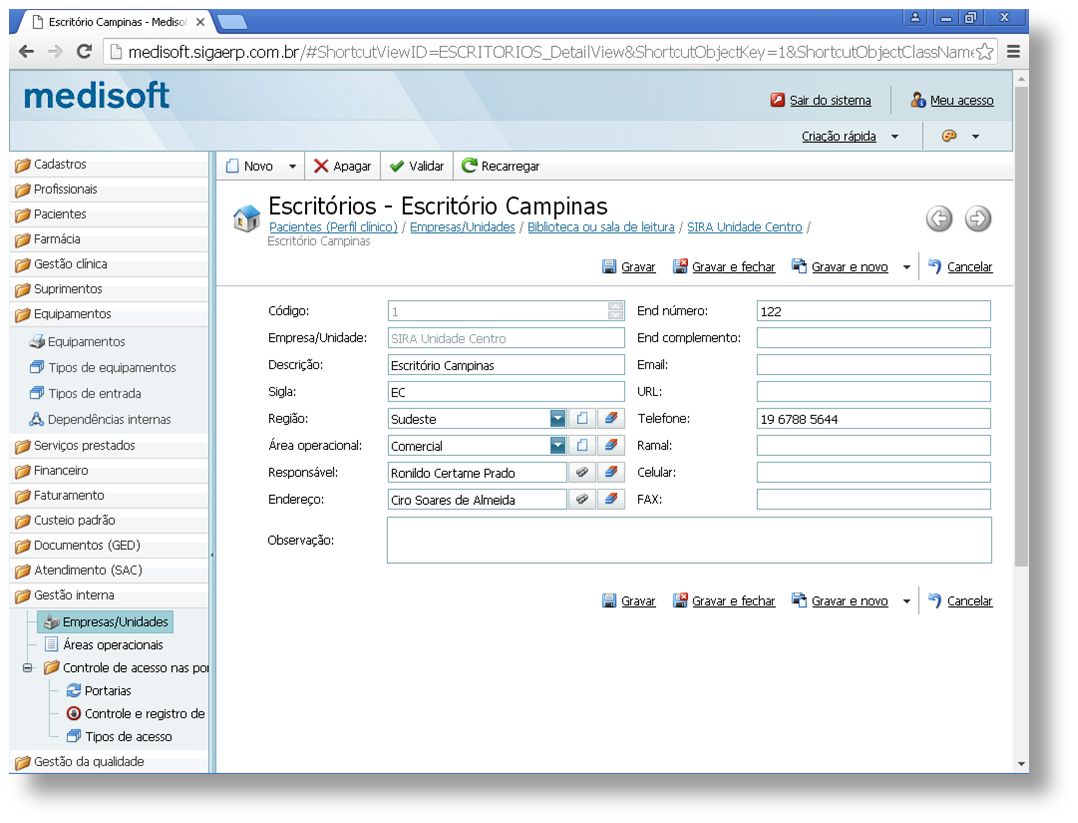
Task: Click the Sair do sistema link
Action: [830, 100]
